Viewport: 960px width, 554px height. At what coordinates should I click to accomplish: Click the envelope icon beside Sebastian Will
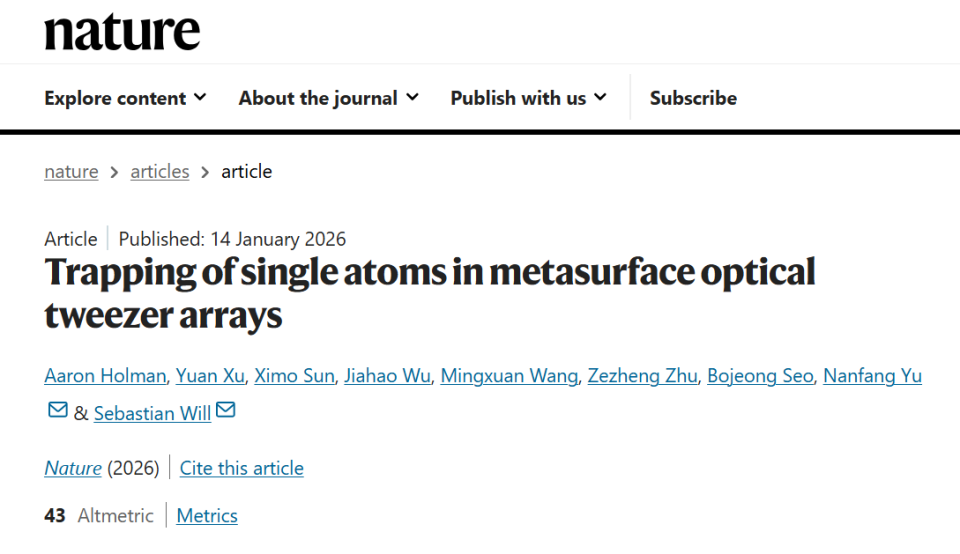(226, 410)
